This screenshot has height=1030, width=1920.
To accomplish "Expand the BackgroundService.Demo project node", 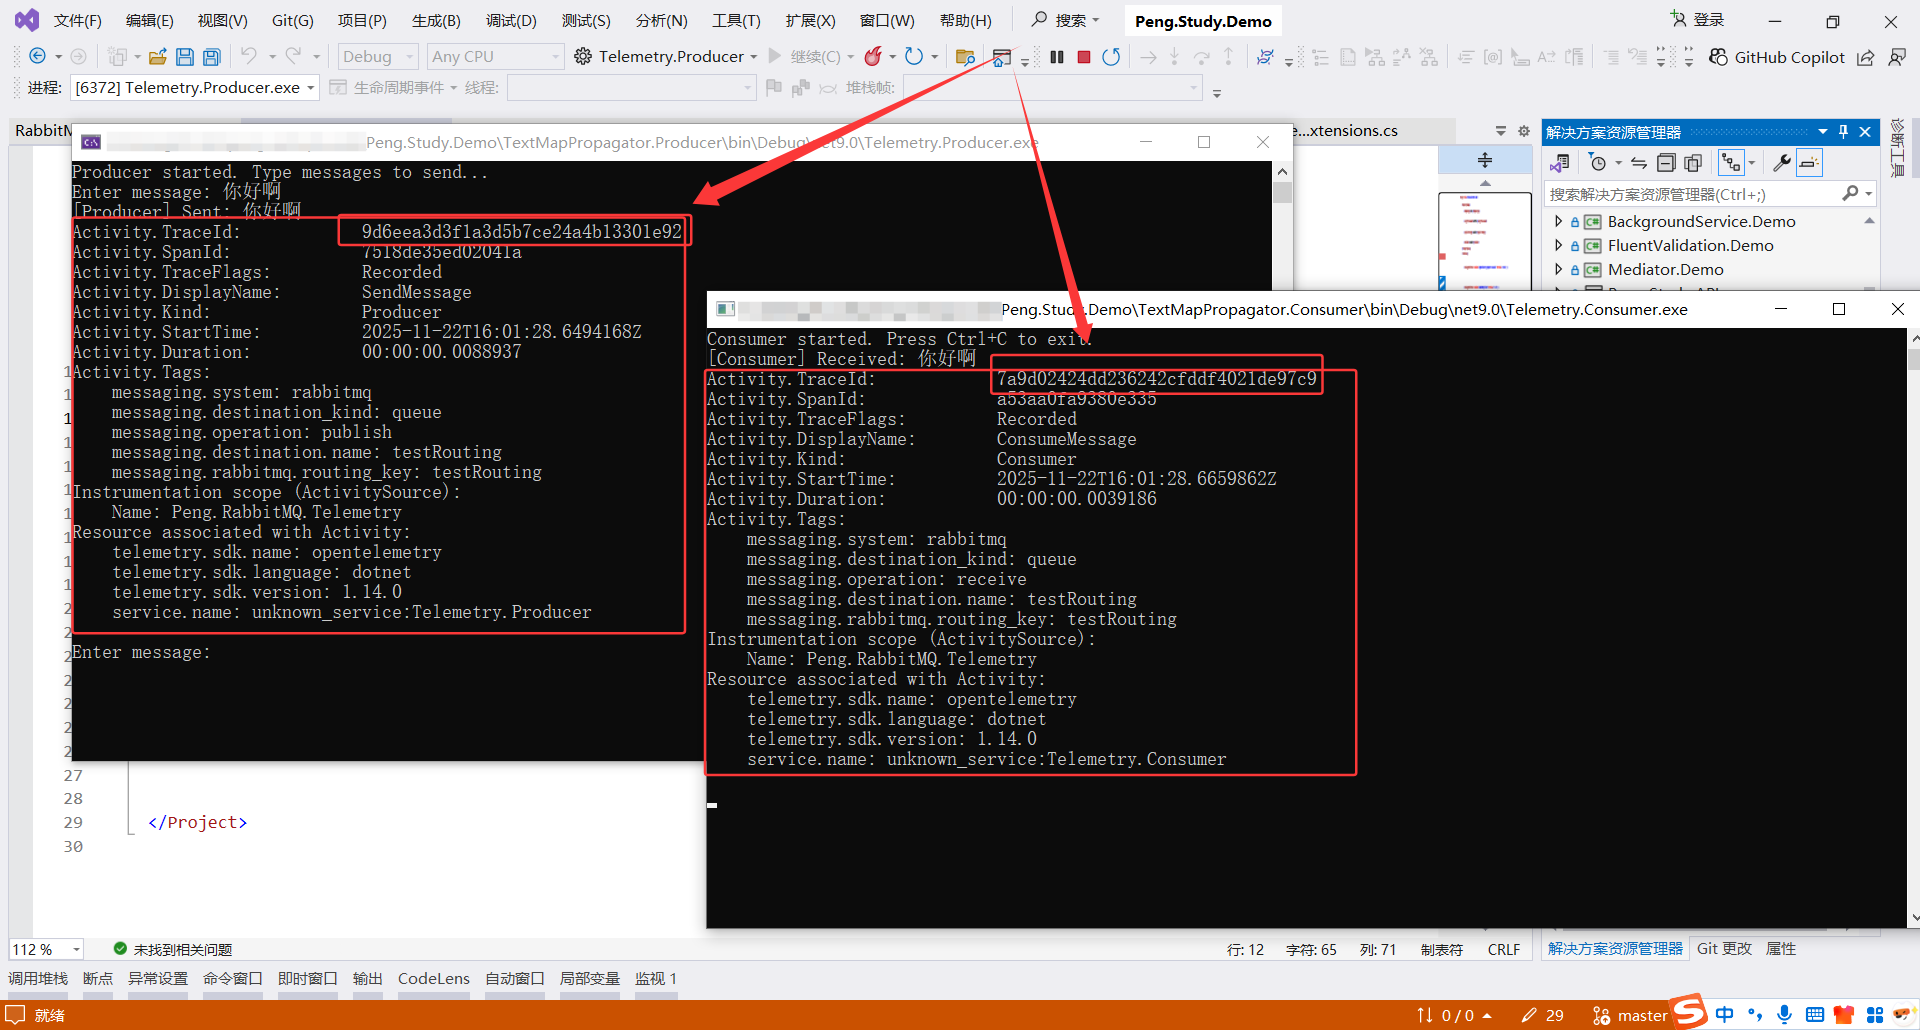I will click(1558, 221).
